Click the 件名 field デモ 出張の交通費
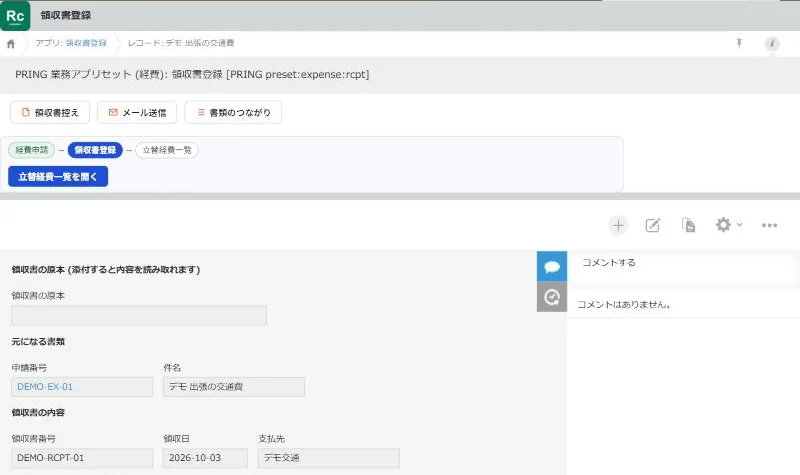 tap(234, 387)
